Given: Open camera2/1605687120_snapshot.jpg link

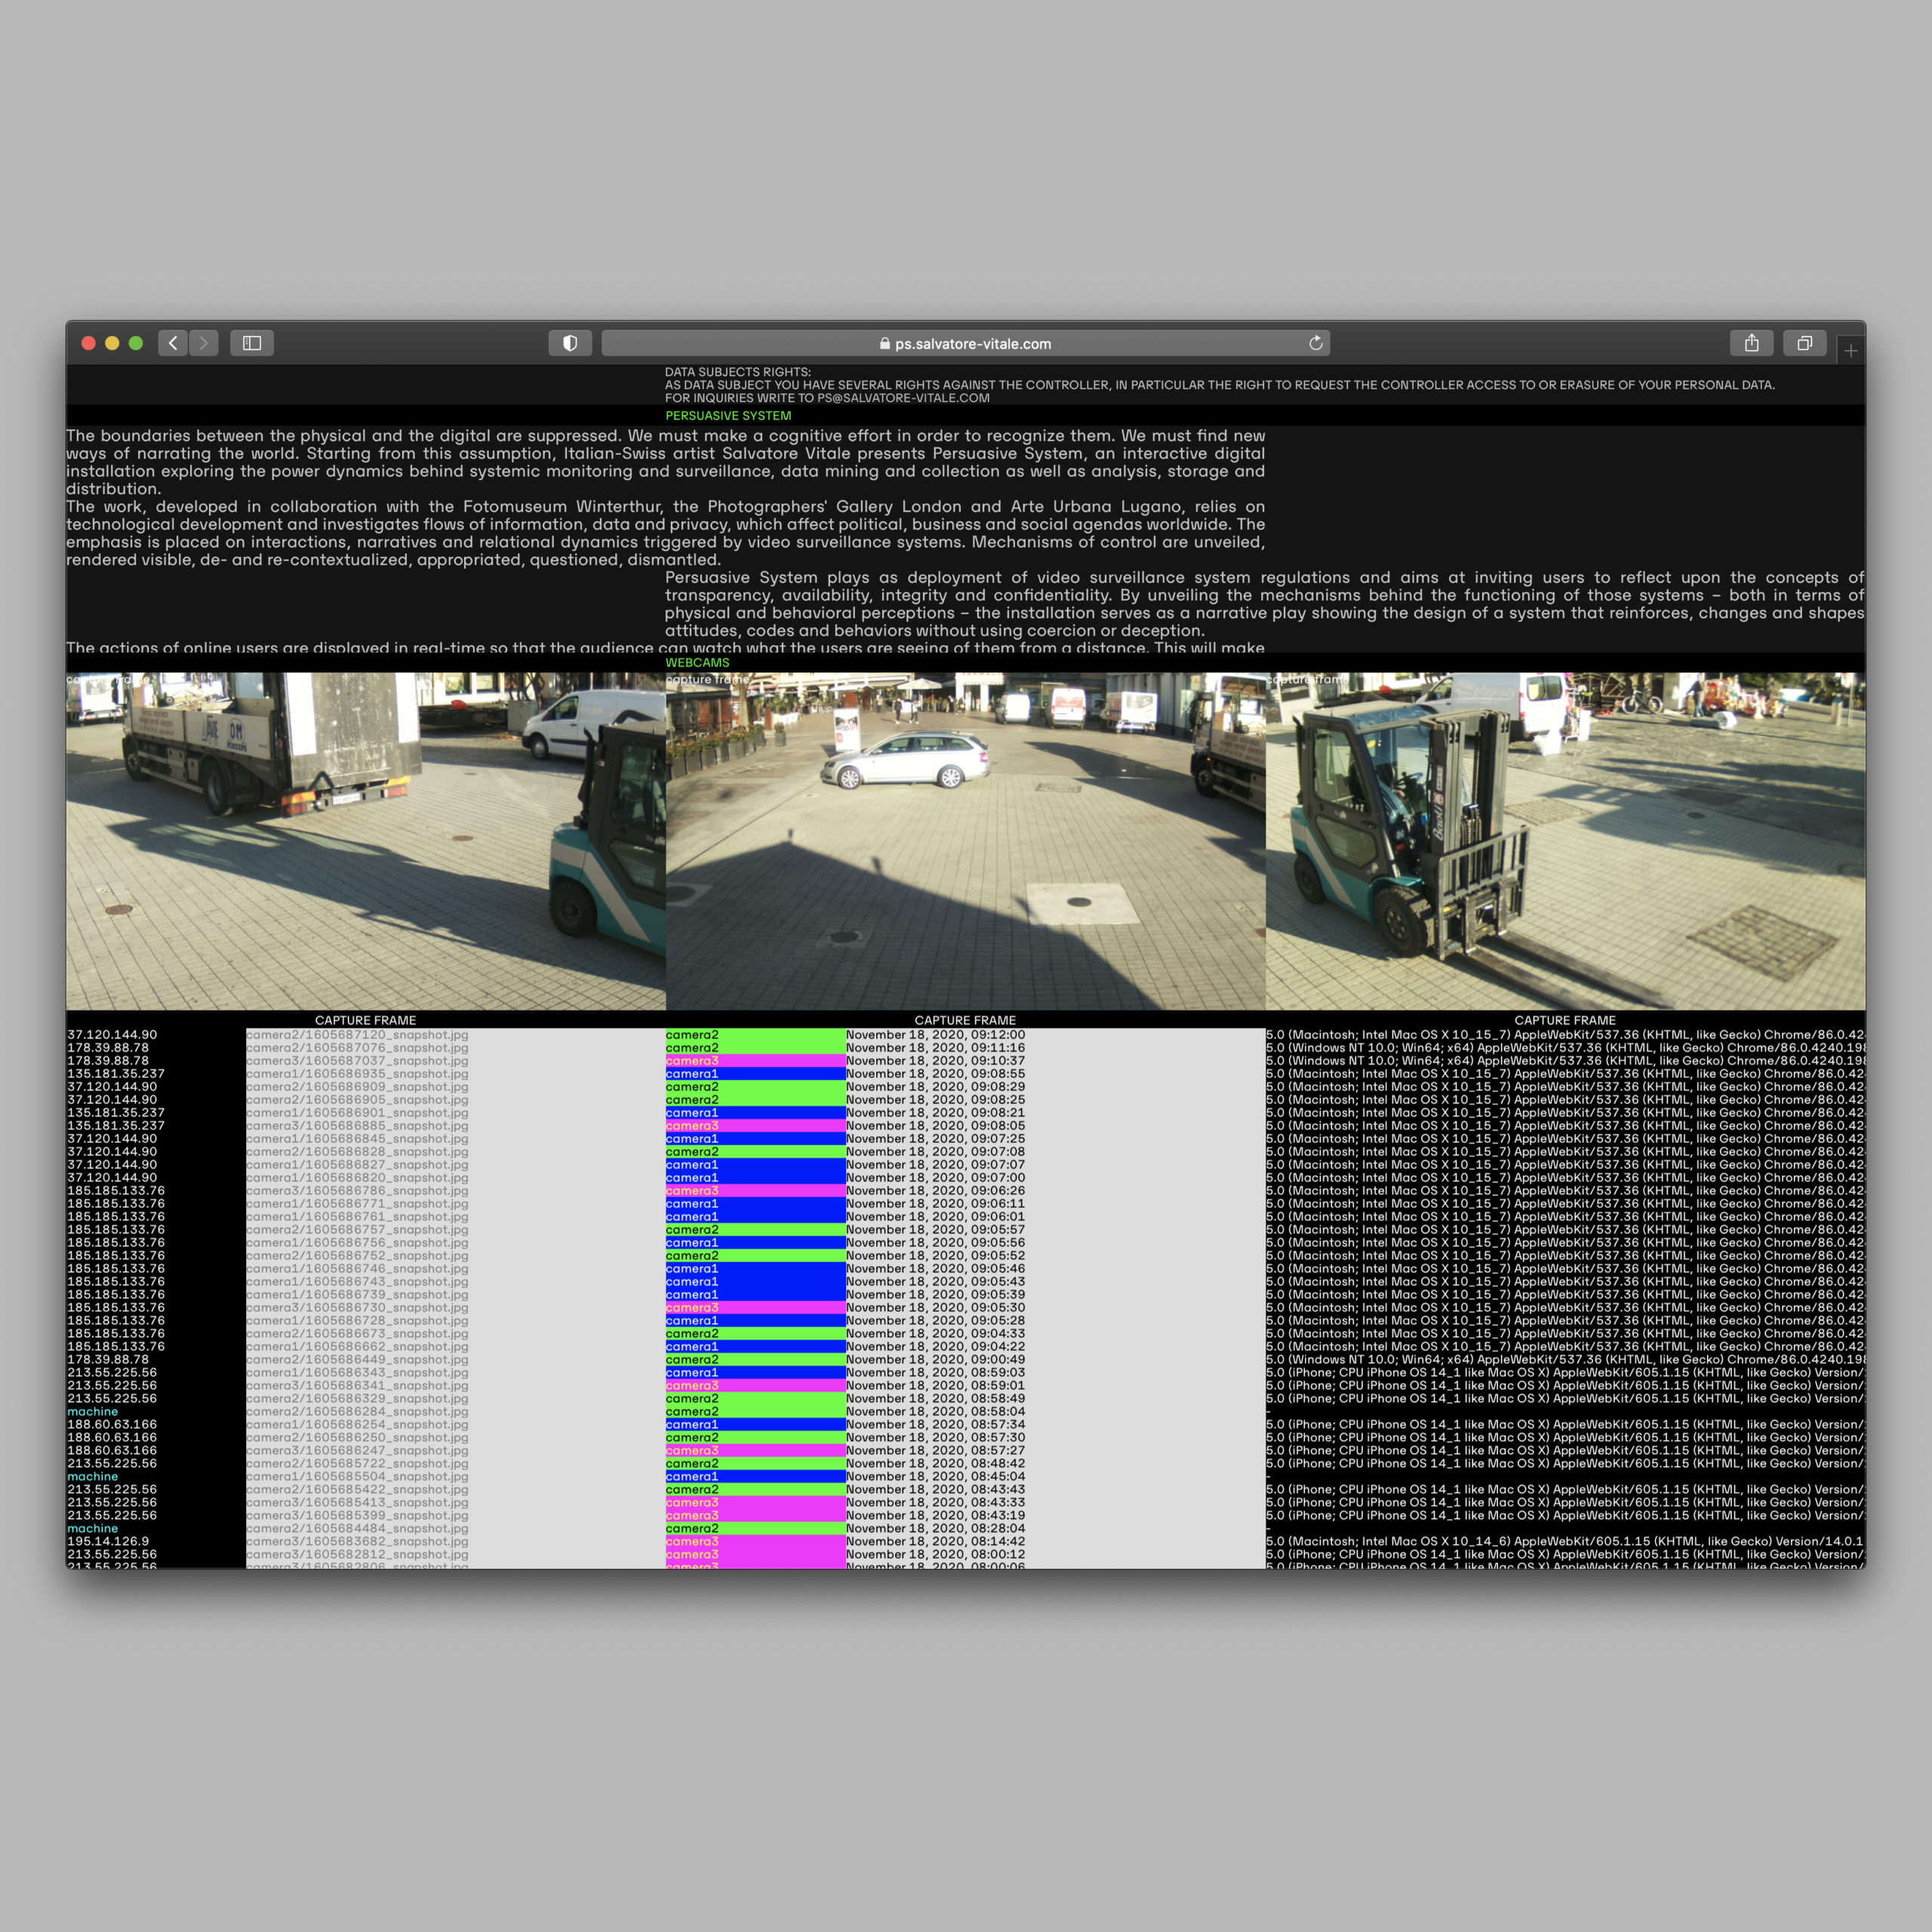Looking at the screenshot, I should (357, 1035).
